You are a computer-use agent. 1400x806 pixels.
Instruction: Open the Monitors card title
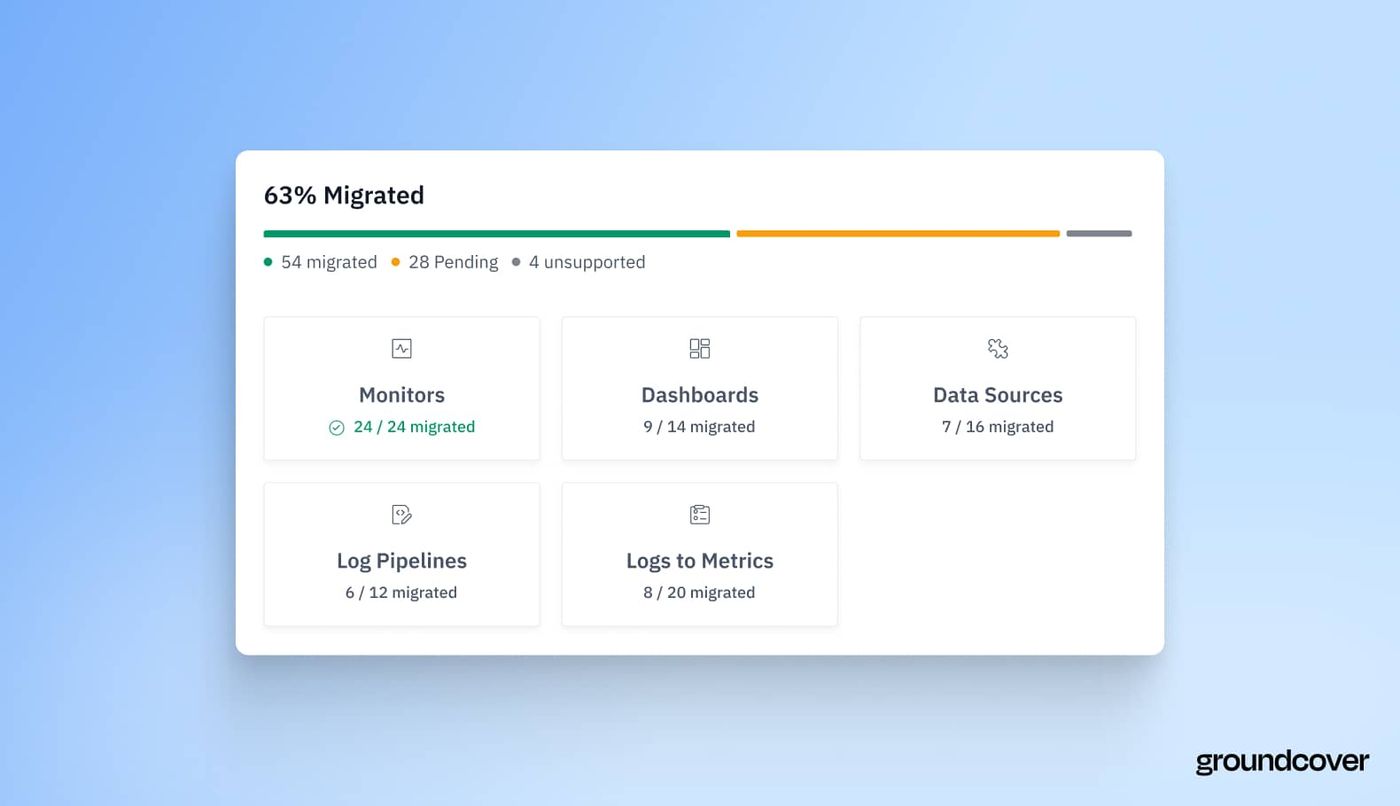pos(402,395)
